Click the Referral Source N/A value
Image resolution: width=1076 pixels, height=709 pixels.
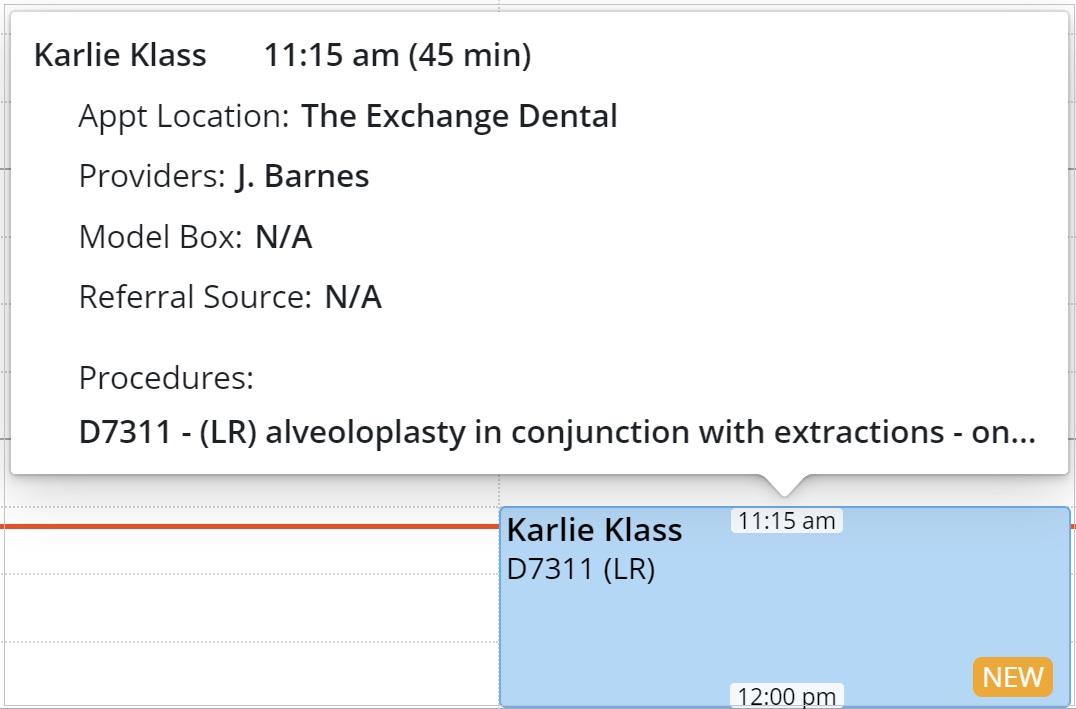[353, 298]
